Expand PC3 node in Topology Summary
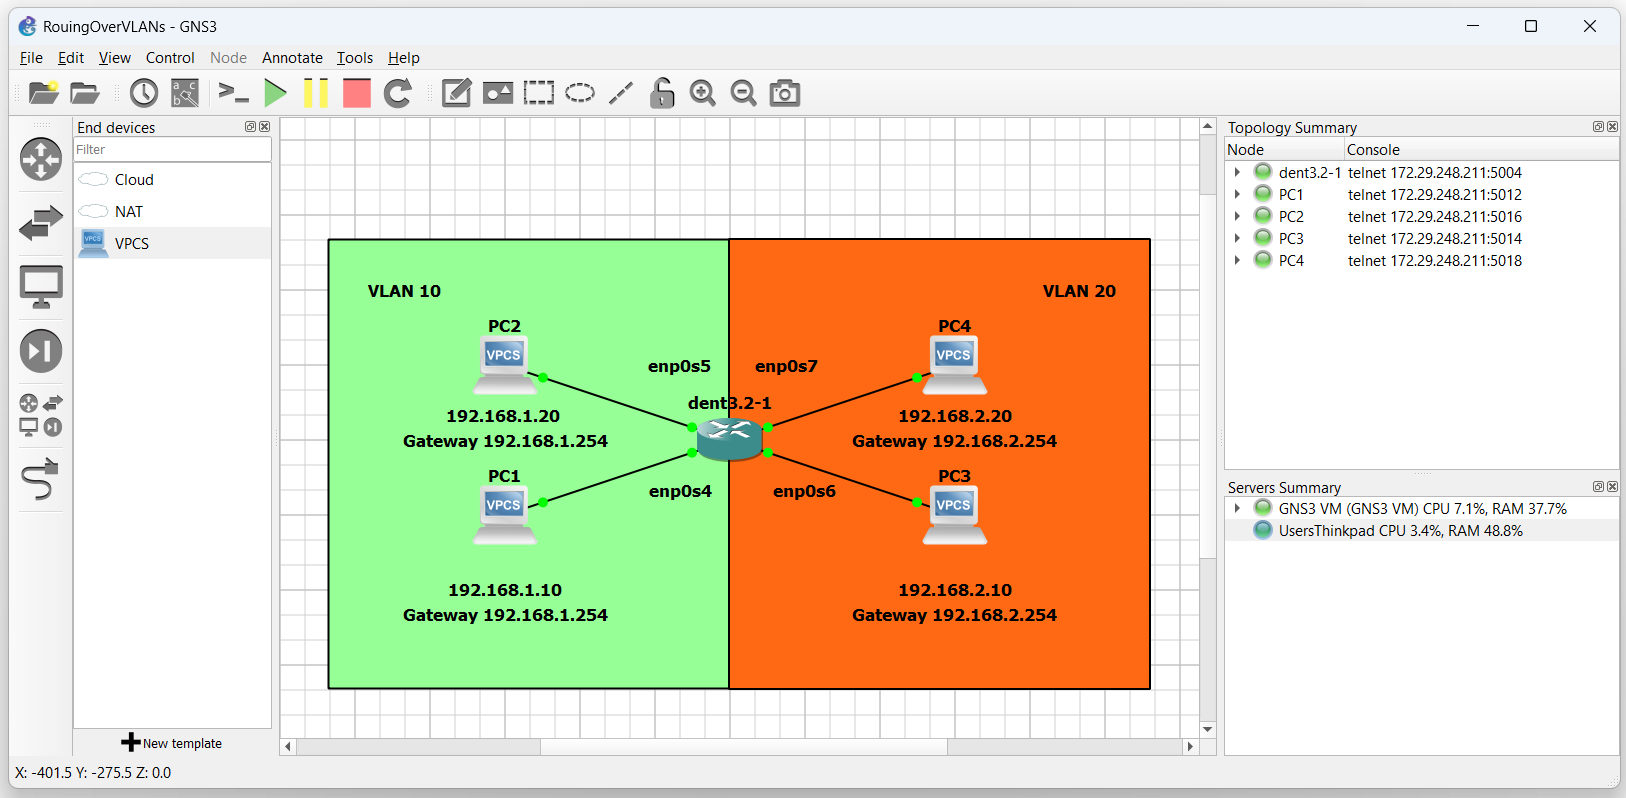This screenshot has height=798, width=1626. pyautogui.click(x=1237, y=238)
